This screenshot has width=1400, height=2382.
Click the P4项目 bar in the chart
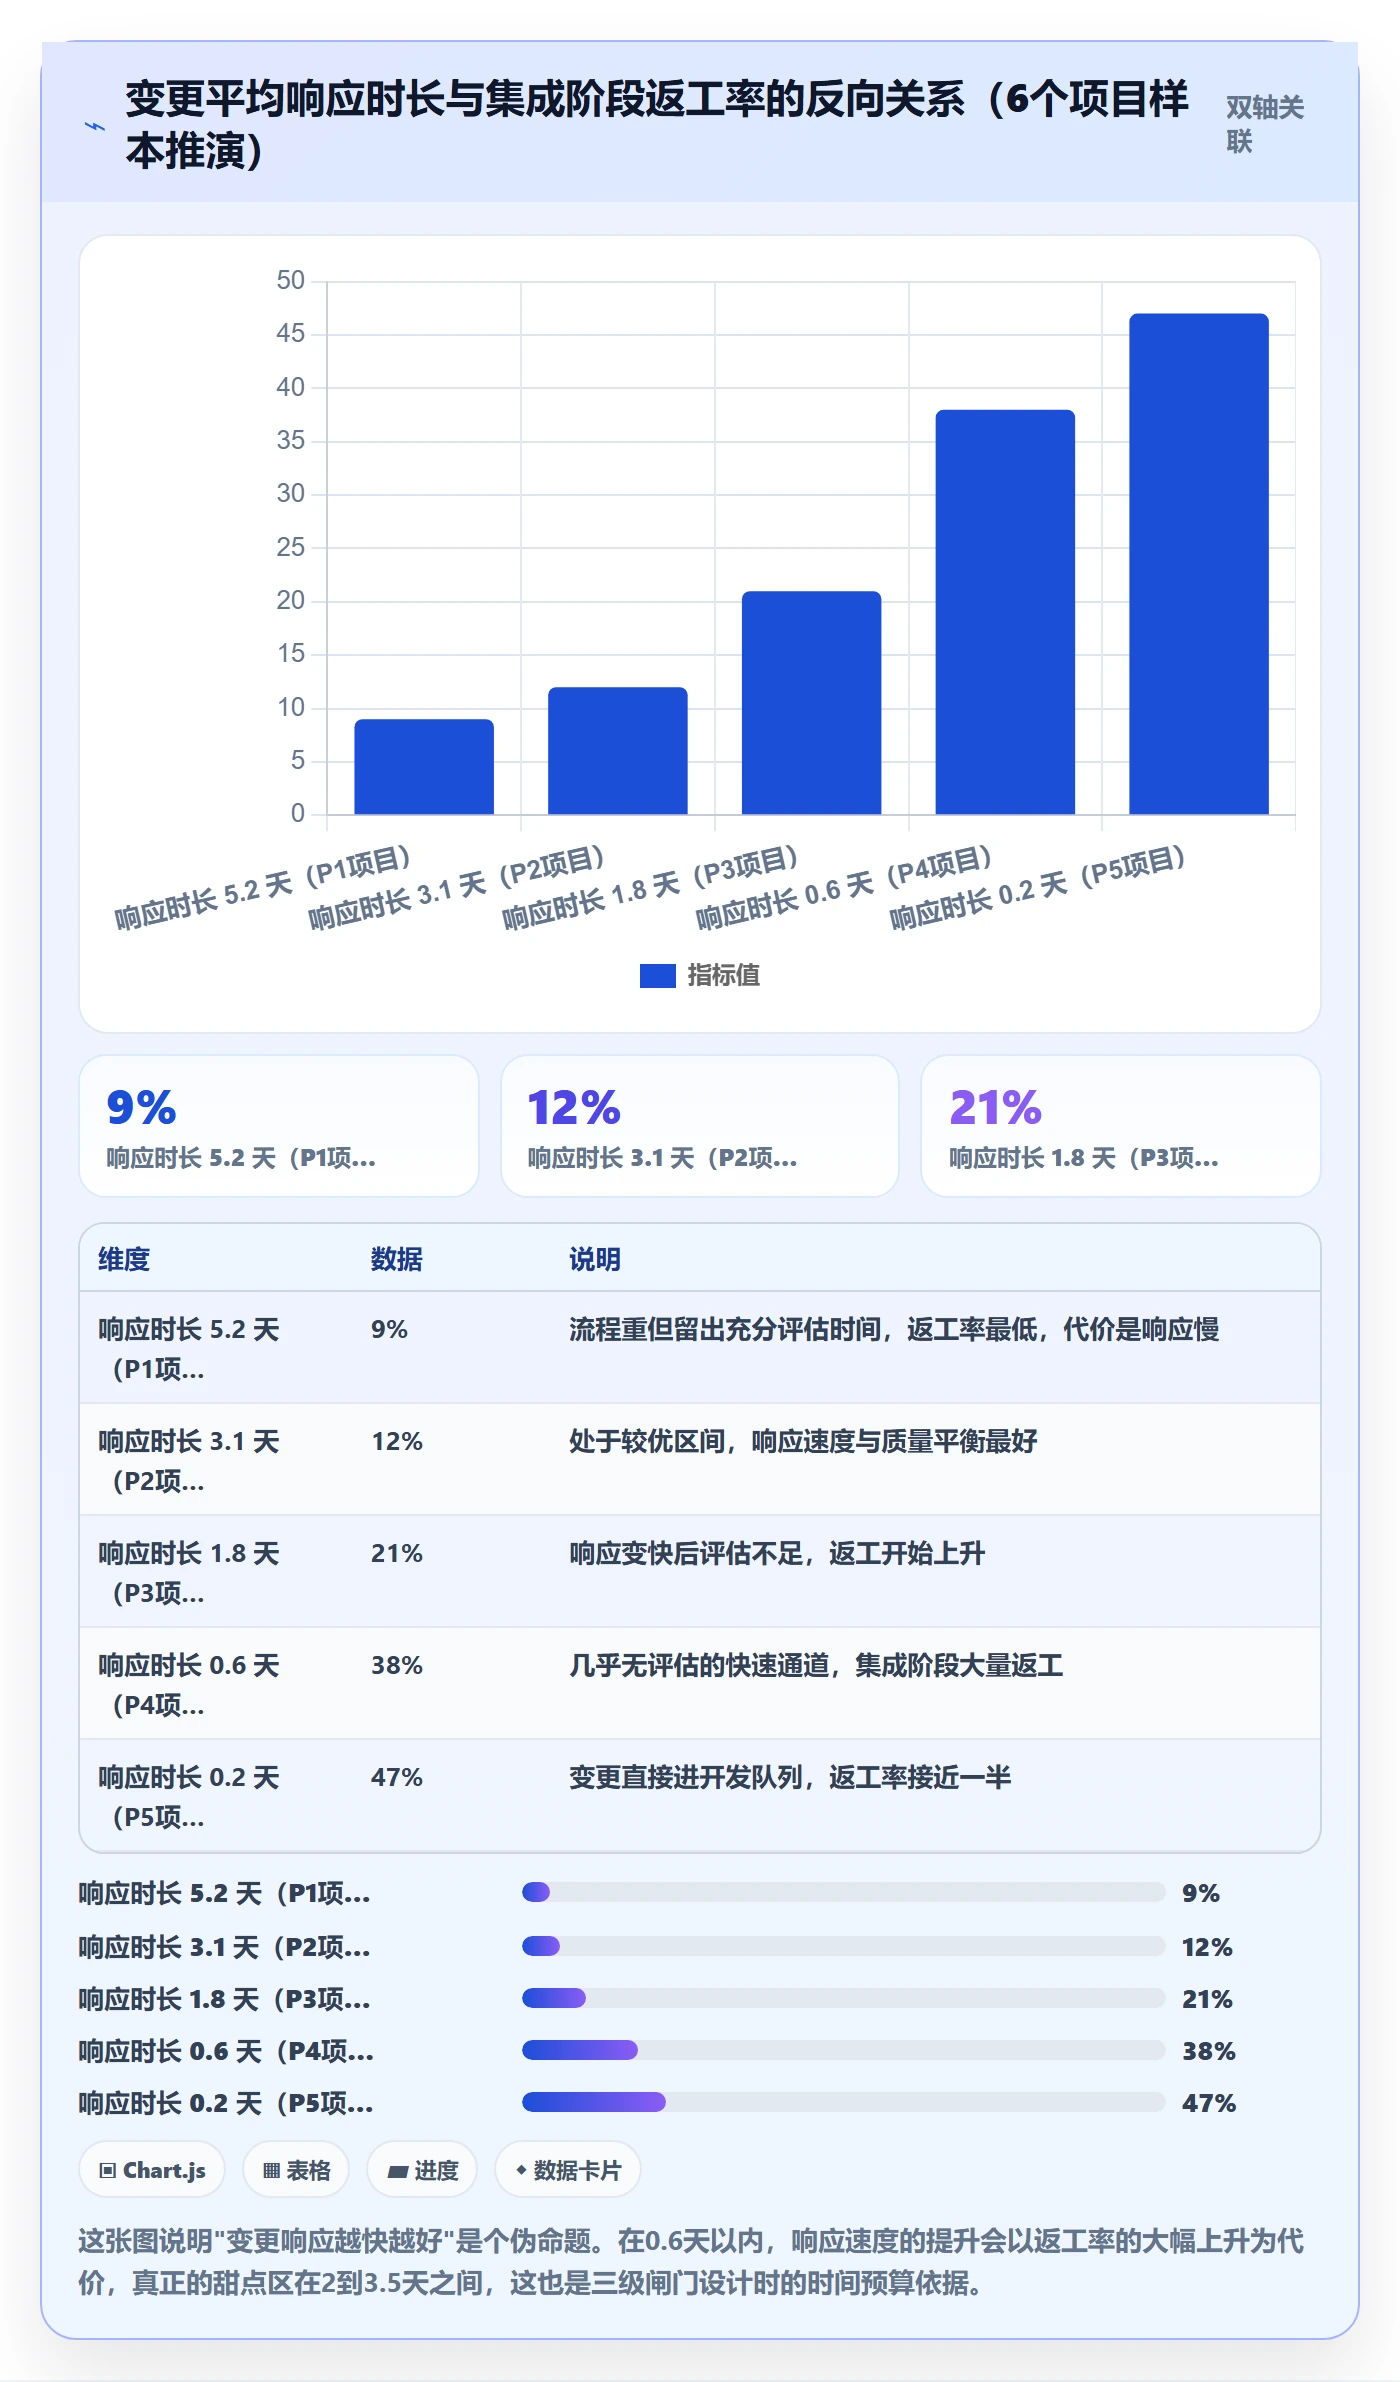1005,612
